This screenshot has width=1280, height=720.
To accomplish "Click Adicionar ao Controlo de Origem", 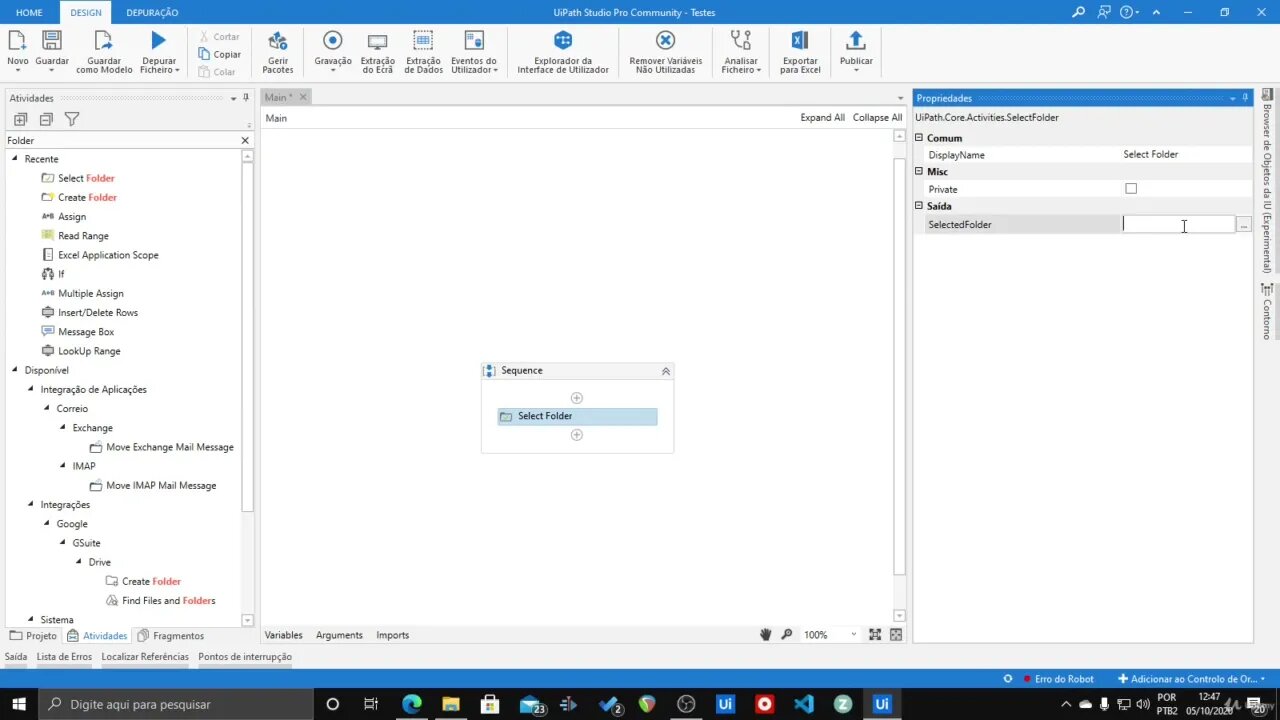I will tap(1193, 679).
